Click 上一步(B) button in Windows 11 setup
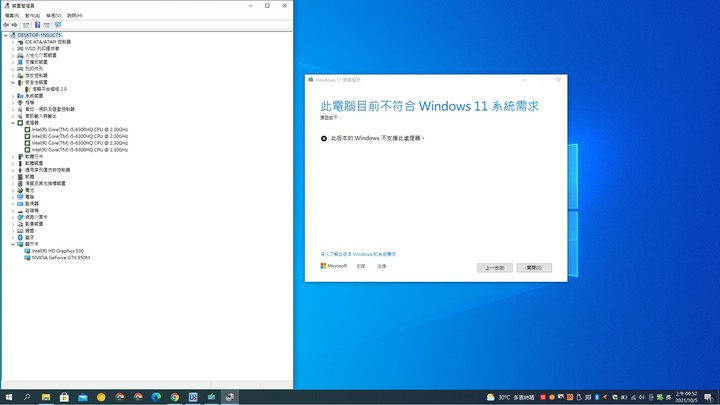 pyautogui.click(x=495, y=268)
